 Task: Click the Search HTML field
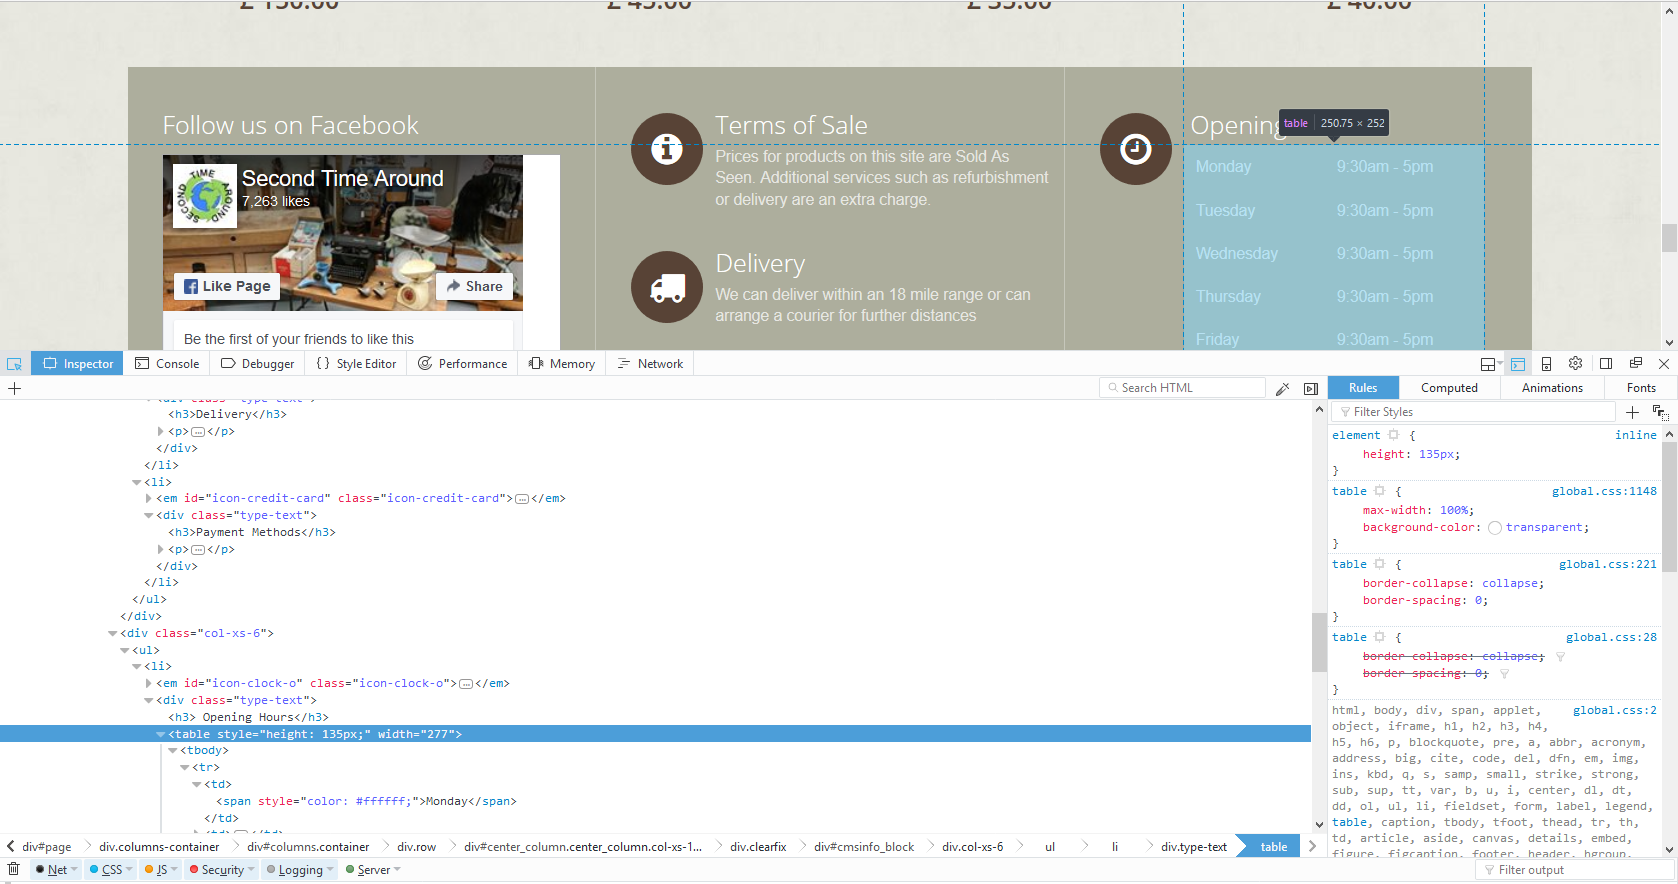click(1182, 388)
